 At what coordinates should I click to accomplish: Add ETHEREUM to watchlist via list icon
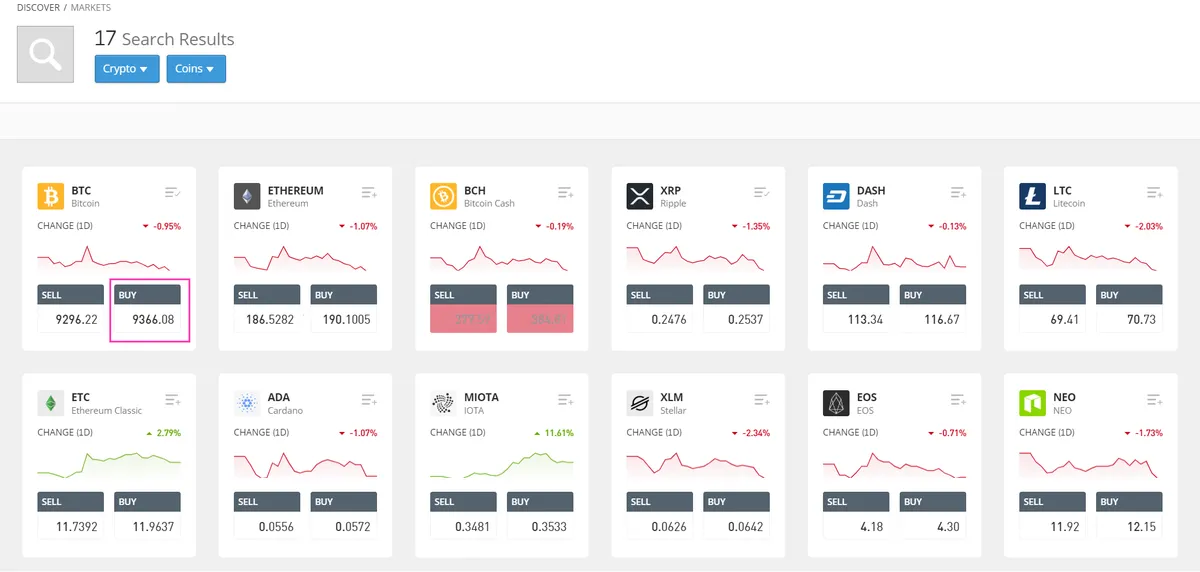click(x=369, y=192)
